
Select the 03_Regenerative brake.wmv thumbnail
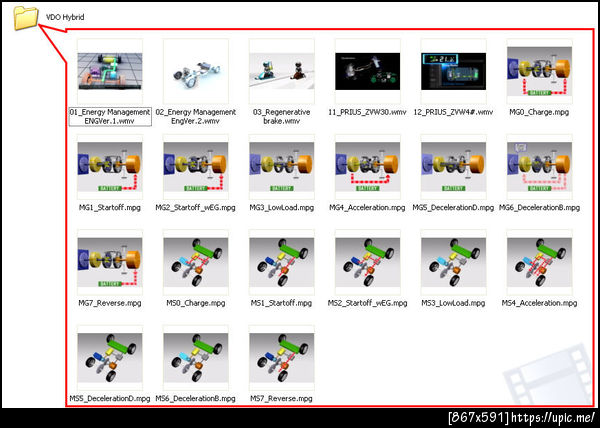282,72
